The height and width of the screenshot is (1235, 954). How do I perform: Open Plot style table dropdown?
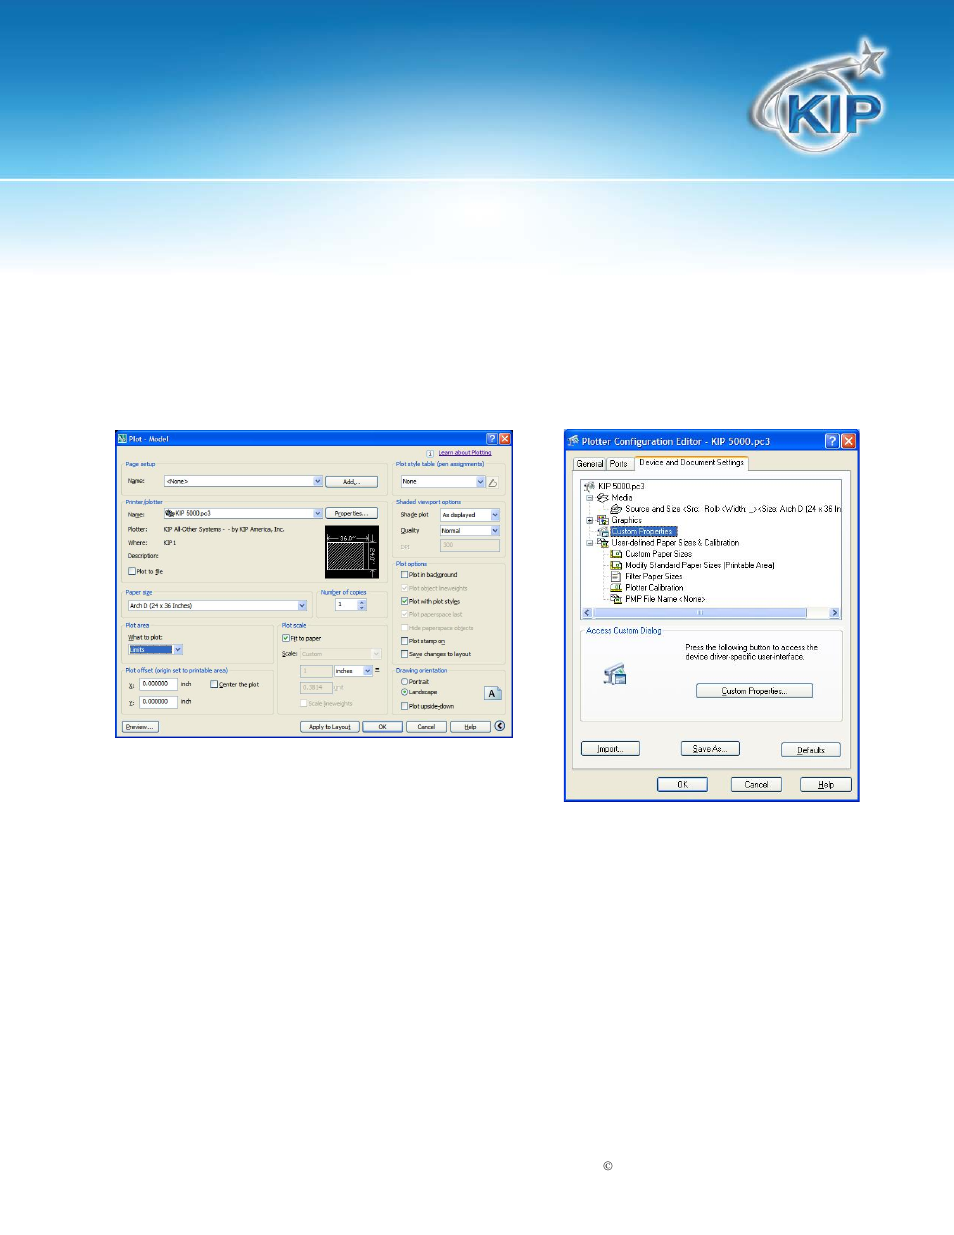(480, 482)
